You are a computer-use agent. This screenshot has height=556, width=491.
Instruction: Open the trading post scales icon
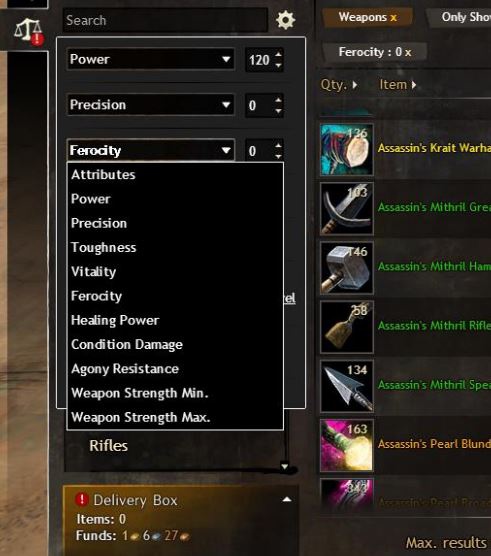[x=28, y=31]
